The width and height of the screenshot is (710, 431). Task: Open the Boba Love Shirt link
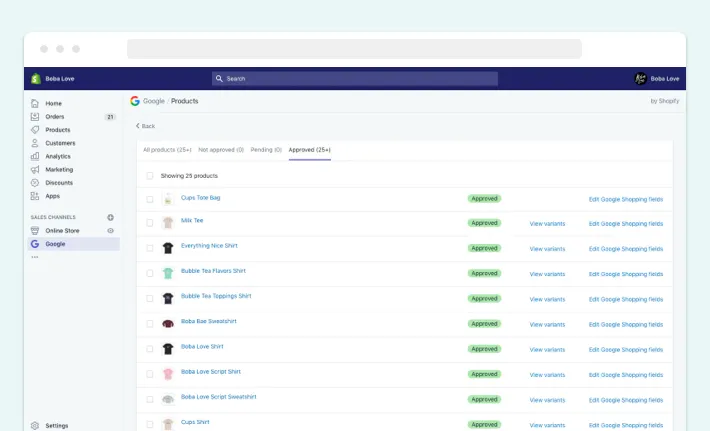(x=202, y=346)
